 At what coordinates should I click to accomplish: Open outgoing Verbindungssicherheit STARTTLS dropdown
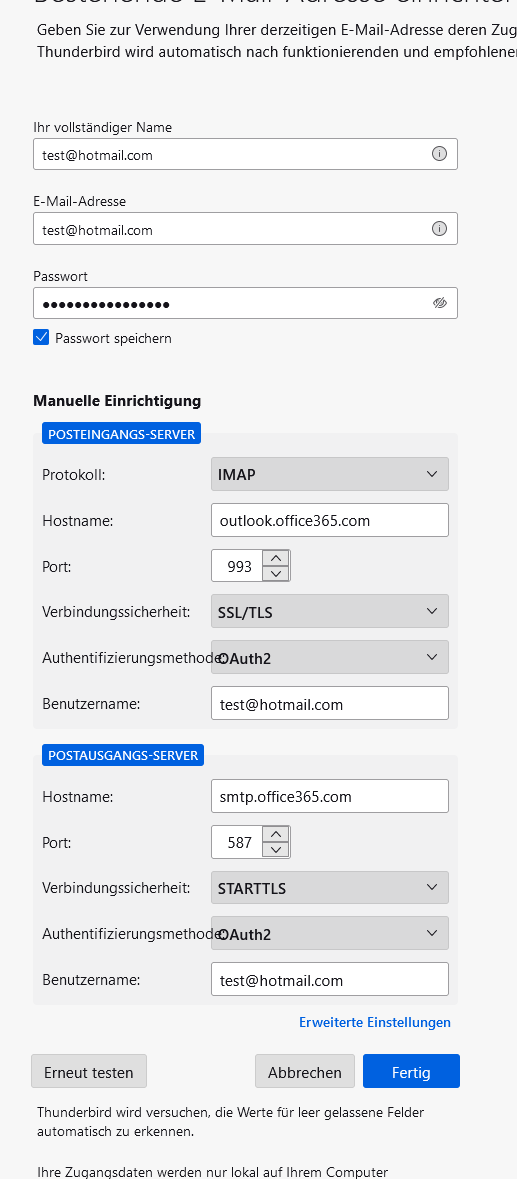pos(330,888)
